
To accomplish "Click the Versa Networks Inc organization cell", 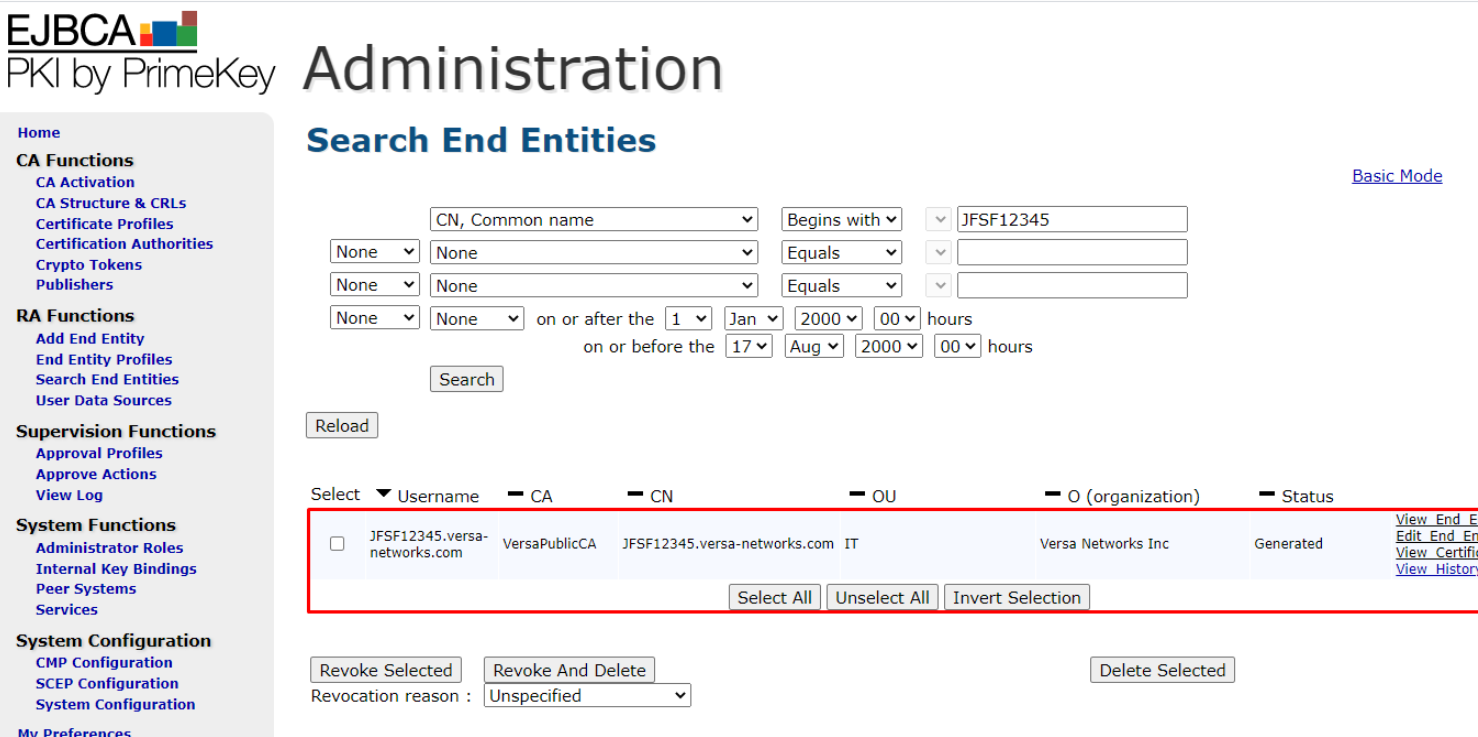I will tap(1104, 544).
